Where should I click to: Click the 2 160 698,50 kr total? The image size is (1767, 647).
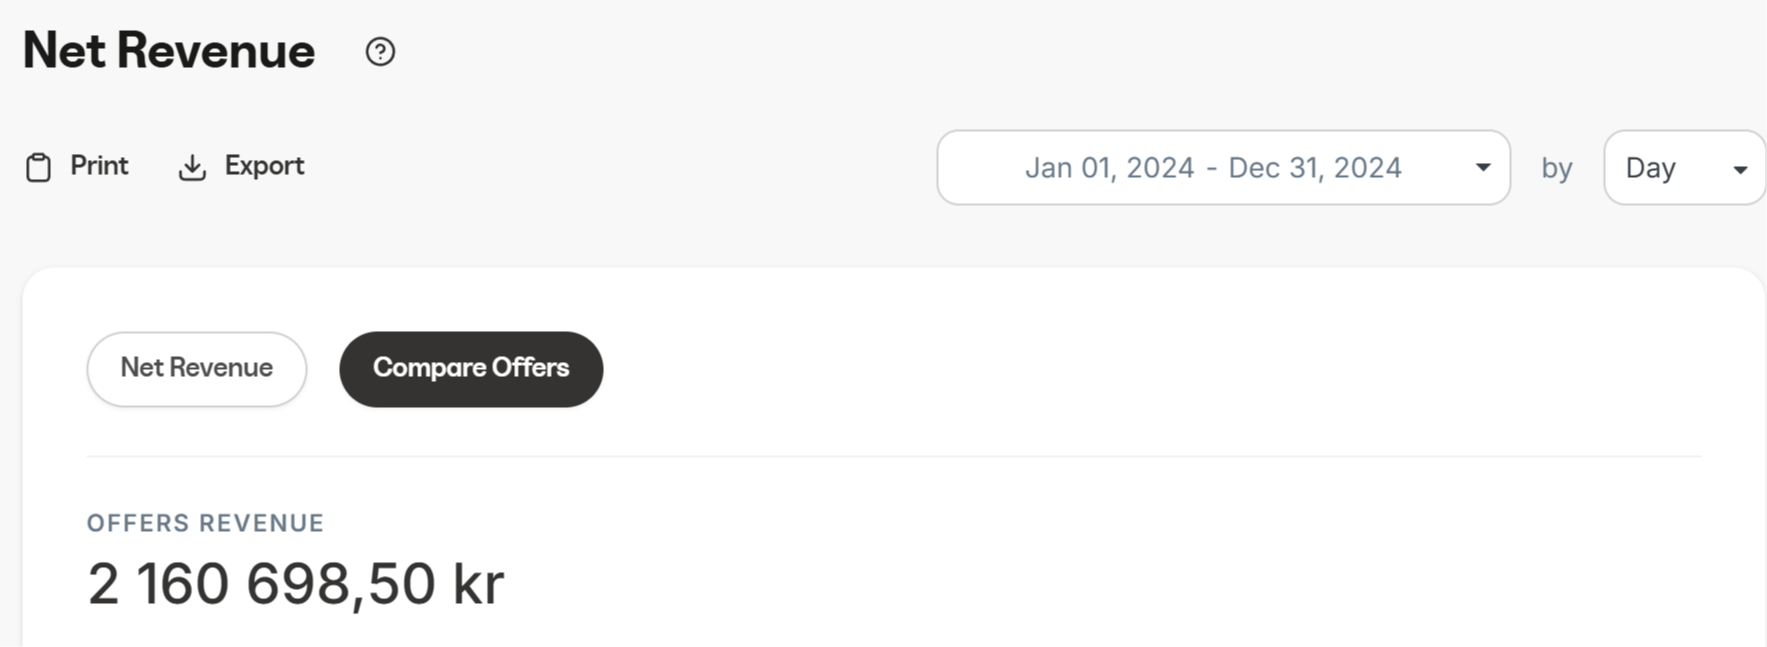point(296,584)
